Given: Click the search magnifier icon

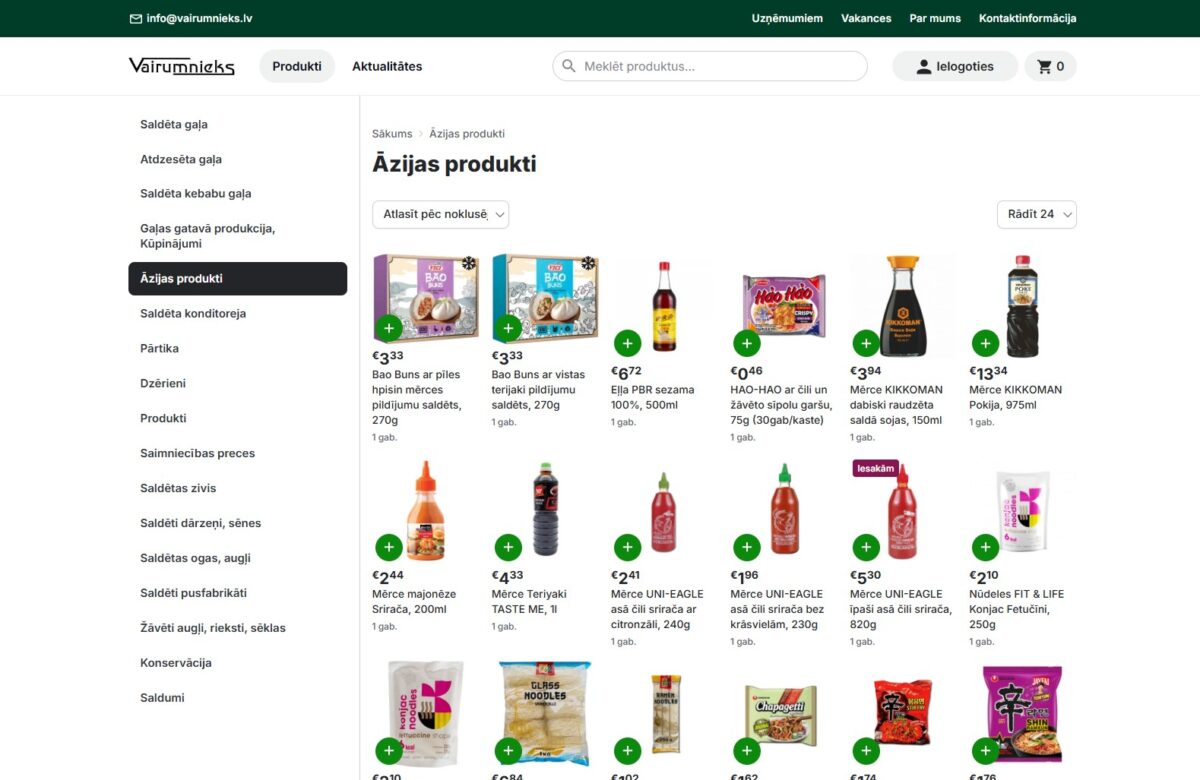Looking at the screenshot, I should click(x=569, y=65).
